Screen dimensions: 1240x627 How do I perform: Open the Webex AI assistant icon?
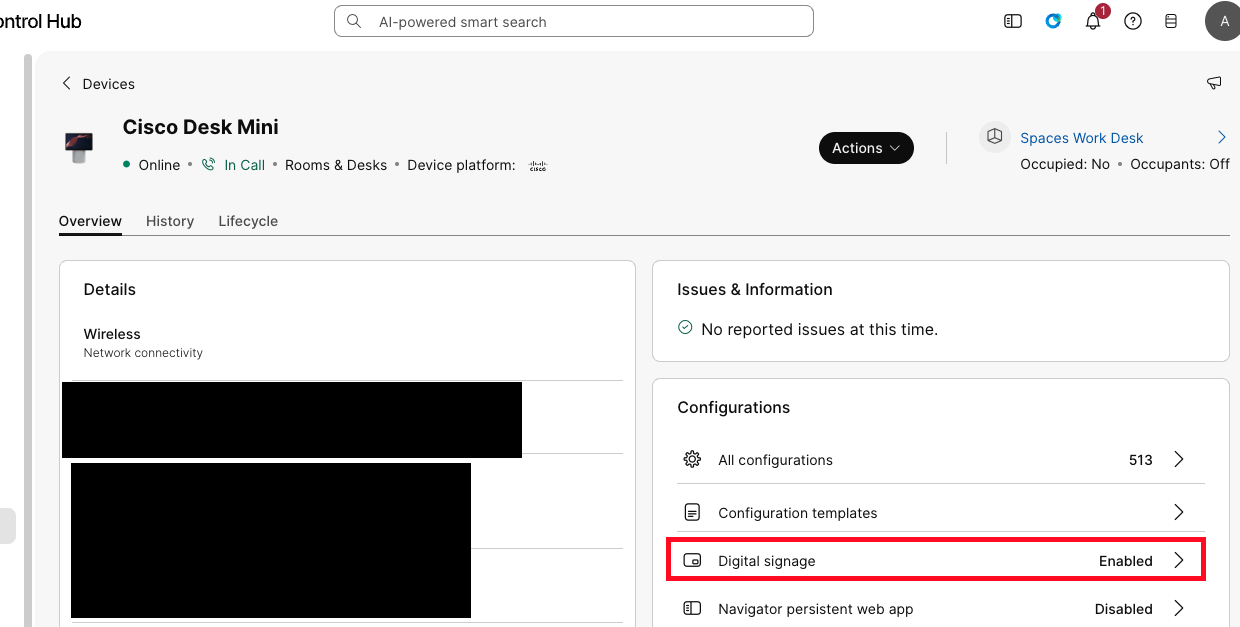(1053, 21)
